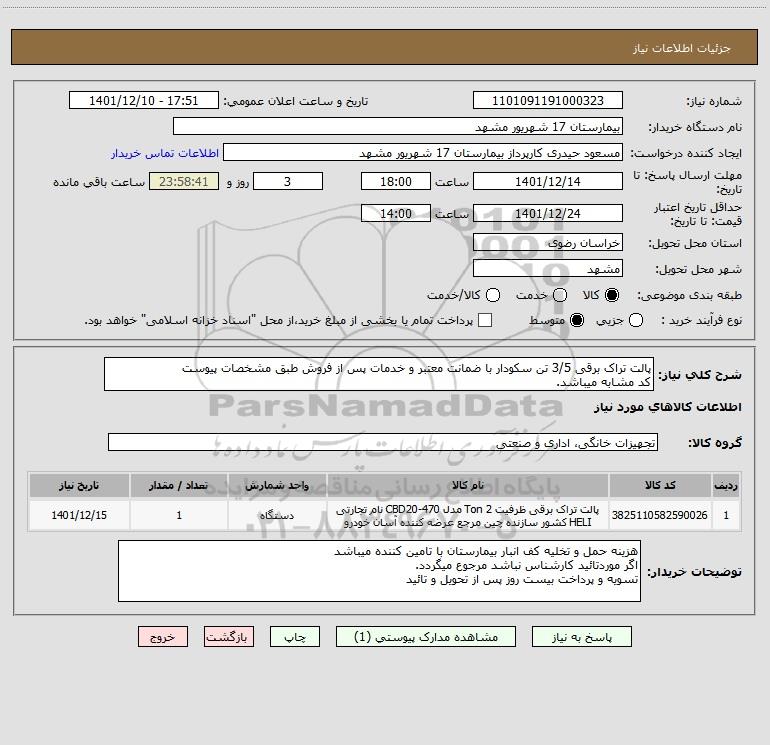Select the خدمت radio button
This screenshot has height=745, width=770.
(x=560, y=295)
